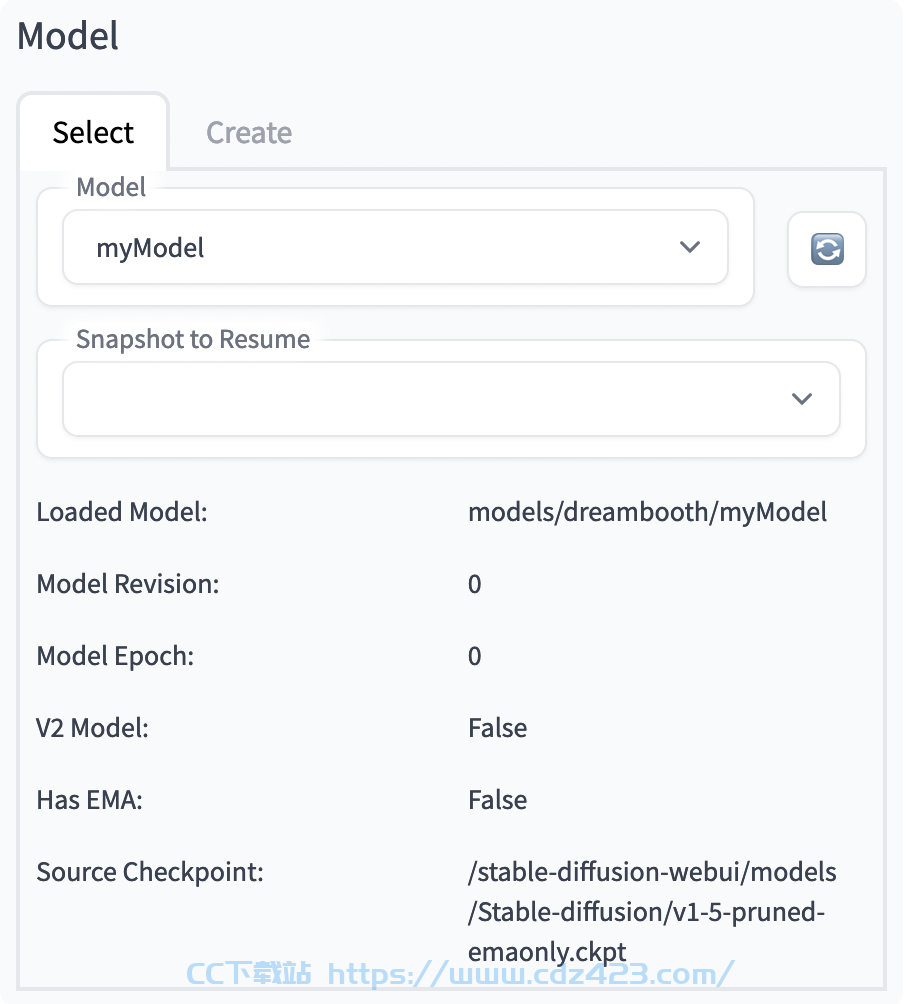Click the Loaded Model label
This screenshot has width=922, height=1004.
[x=122, y=512]
